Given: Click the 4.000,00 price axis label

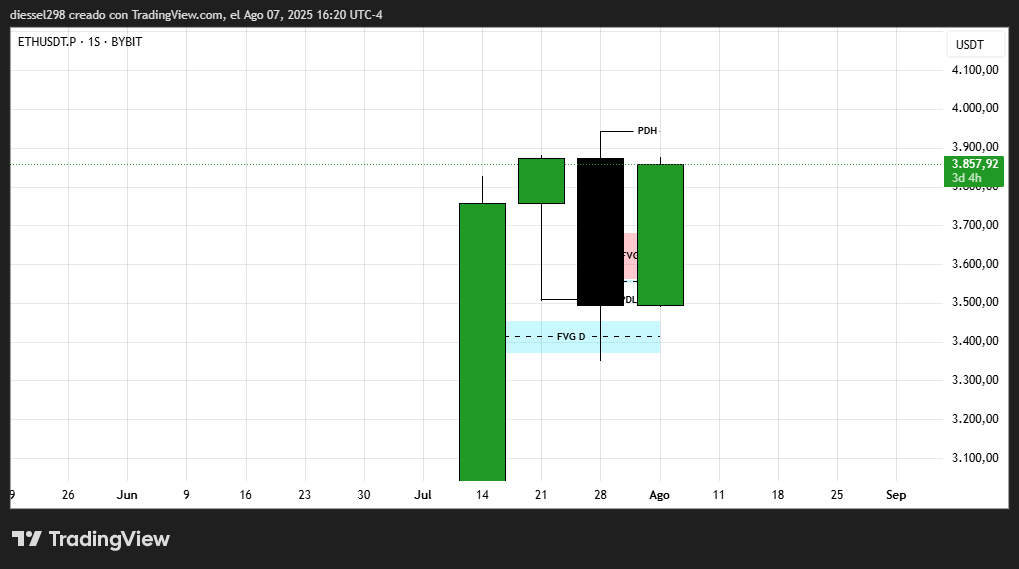Looking at the screenshot, I should coord(975,108).
